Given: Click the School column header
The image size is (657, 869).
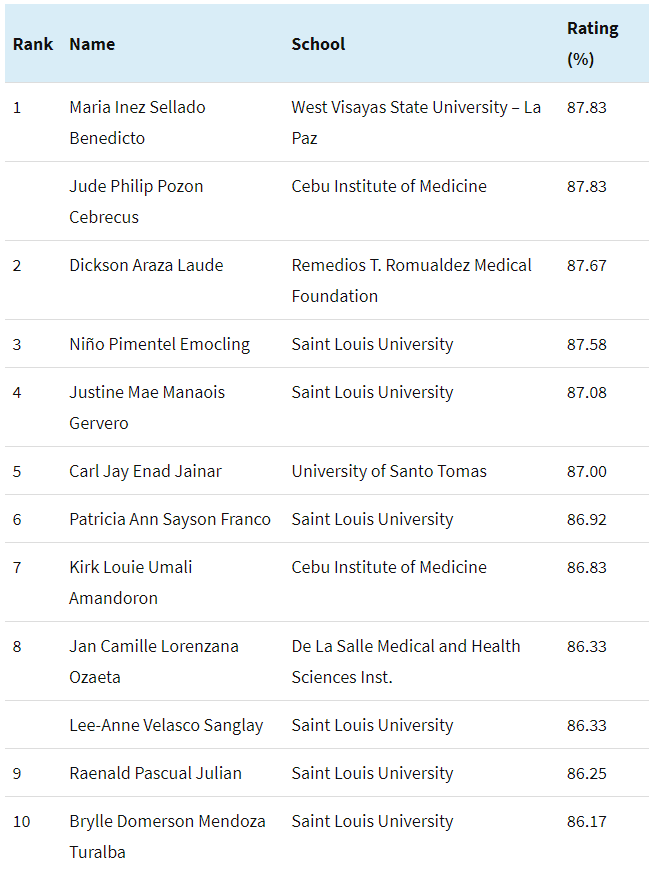Looking at the screenshot, I should (318, 44).
